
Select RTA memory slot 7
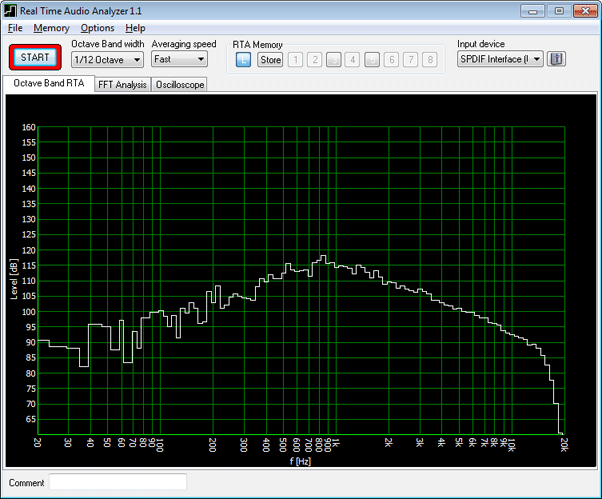click(410, 60)
